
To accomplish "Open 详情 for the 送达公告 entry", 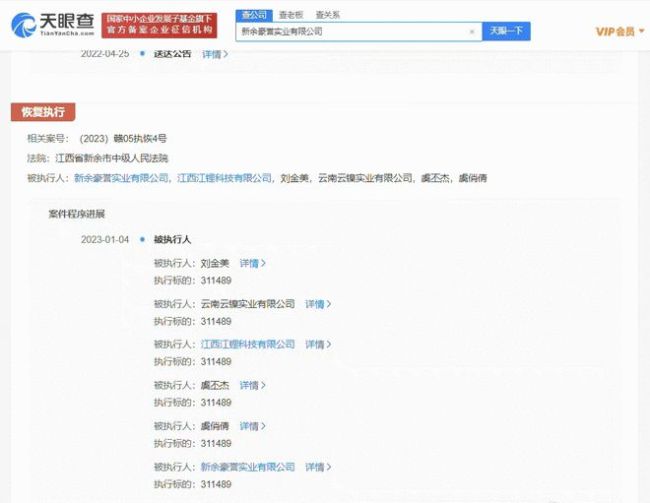I will pos(215,54).
